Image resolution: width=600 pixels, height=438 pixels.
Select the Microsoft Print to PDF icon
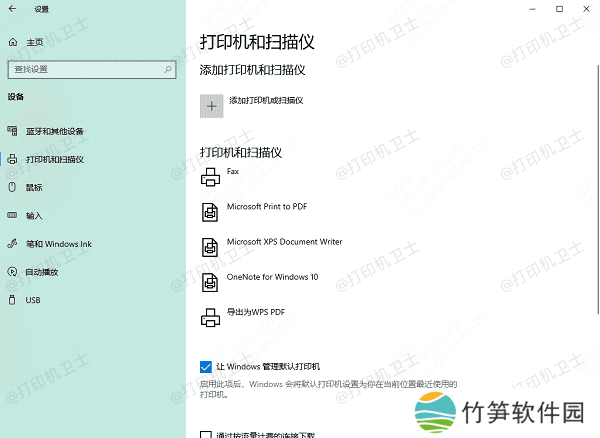point(210,212)
